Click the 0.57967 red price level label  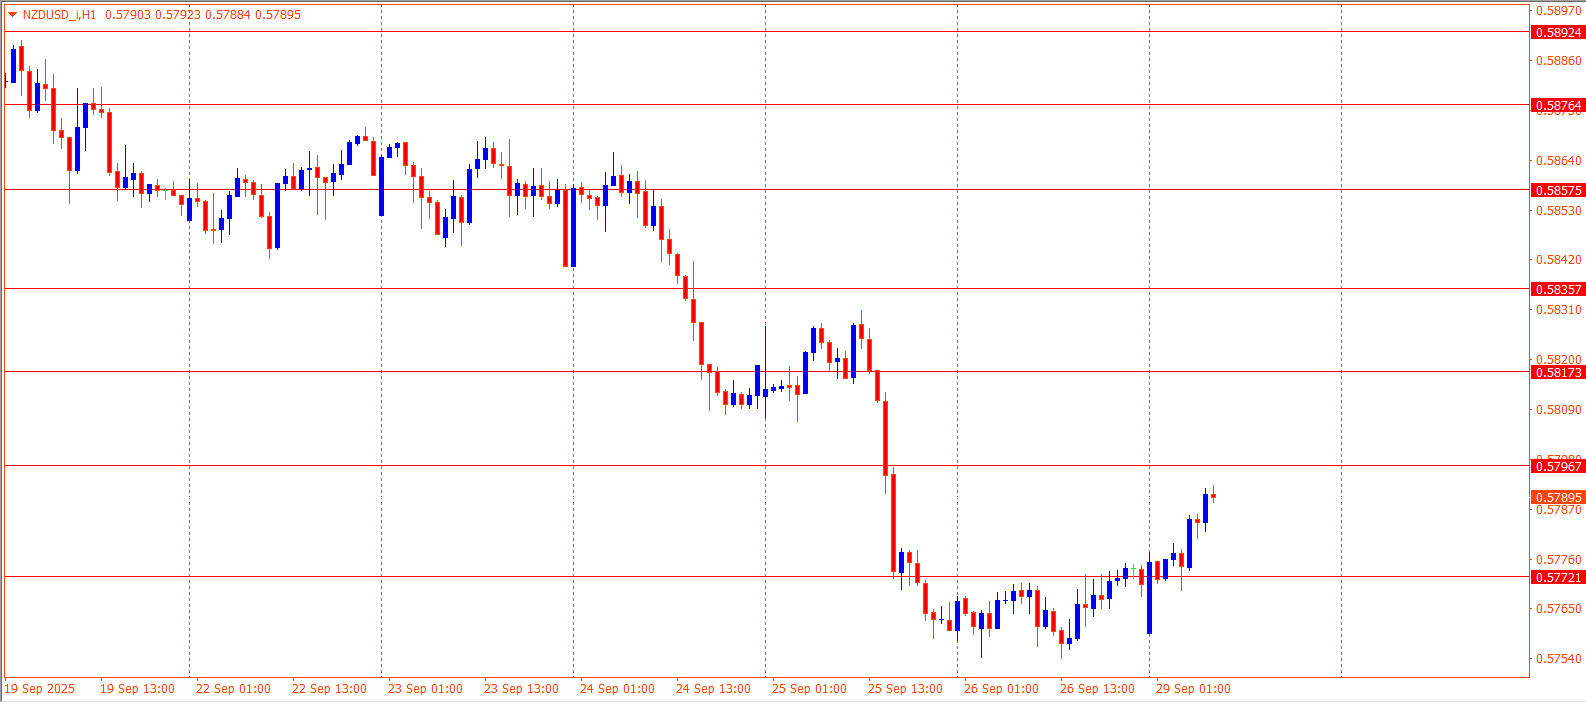1558,467
